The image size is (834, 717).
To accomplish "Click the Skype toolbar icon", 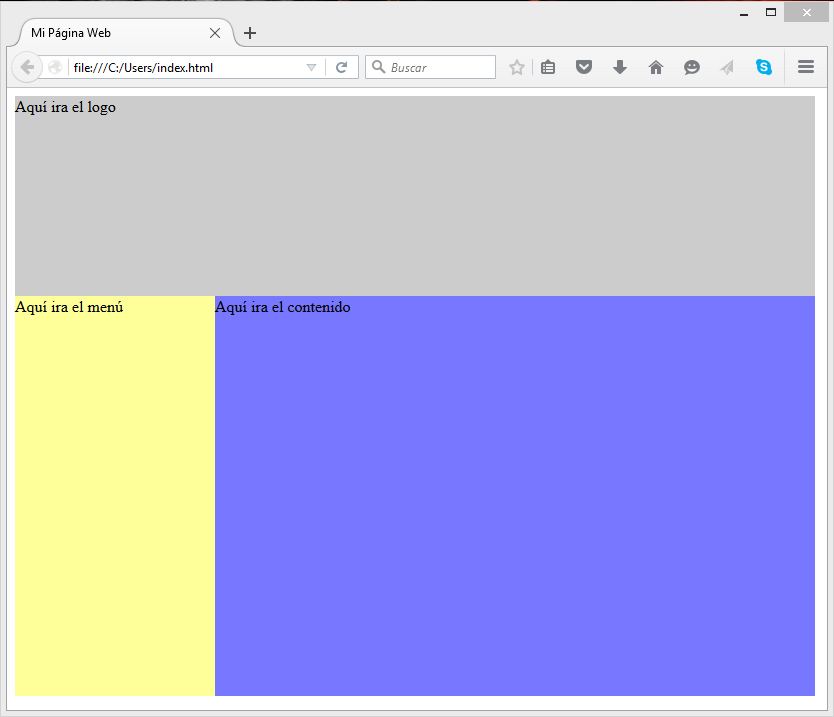I will (x=764, y=67).
